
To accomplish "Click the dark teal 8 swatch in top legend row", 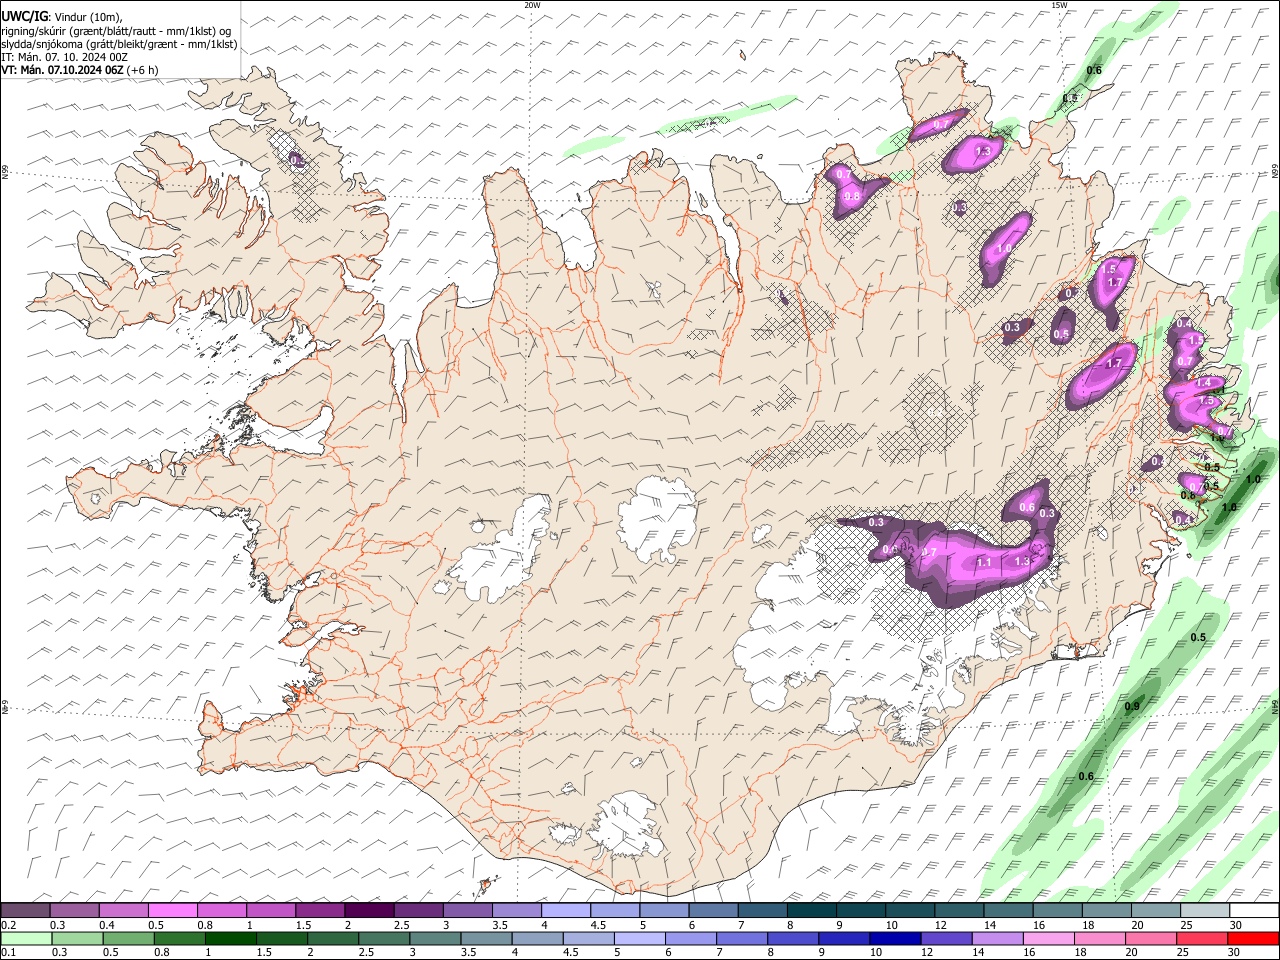I will point(810,911).
